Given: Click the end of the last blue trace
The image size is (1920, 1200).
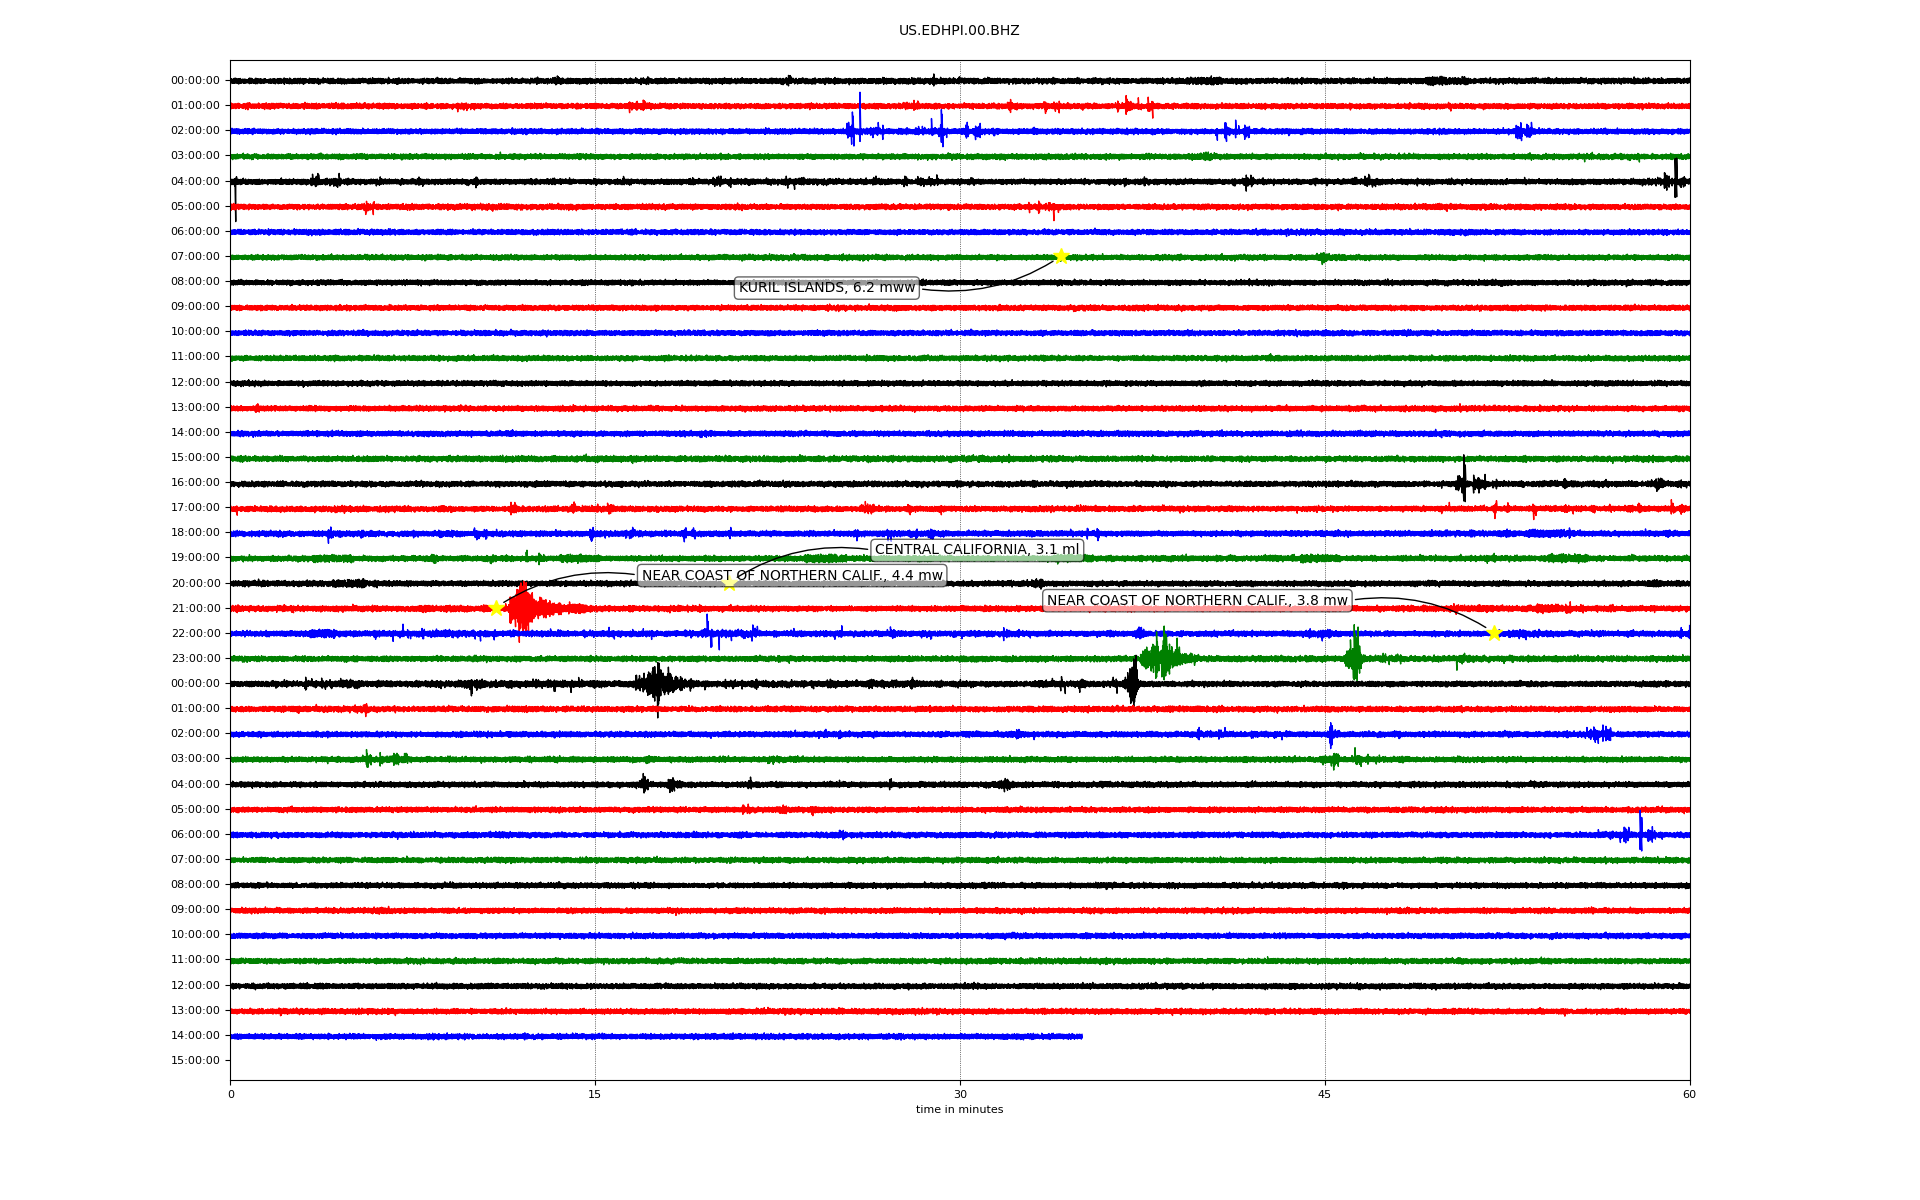Looking at the screenshot, I should 1081,1037.
